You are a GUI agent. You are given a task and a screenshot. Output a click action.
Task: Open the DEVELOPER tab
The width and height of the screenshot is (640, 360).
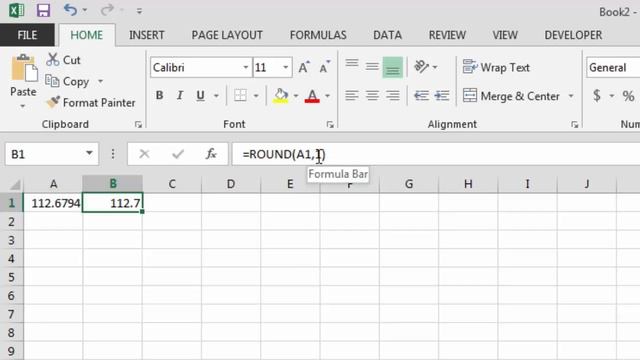pos(573,35)
